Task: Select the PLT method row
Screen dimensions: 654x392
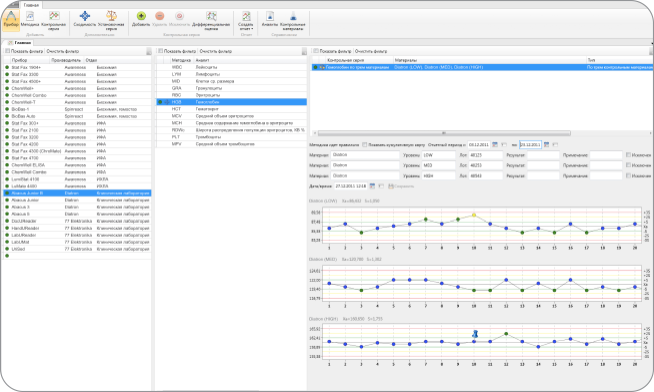Action: click(x=231, y=136)
